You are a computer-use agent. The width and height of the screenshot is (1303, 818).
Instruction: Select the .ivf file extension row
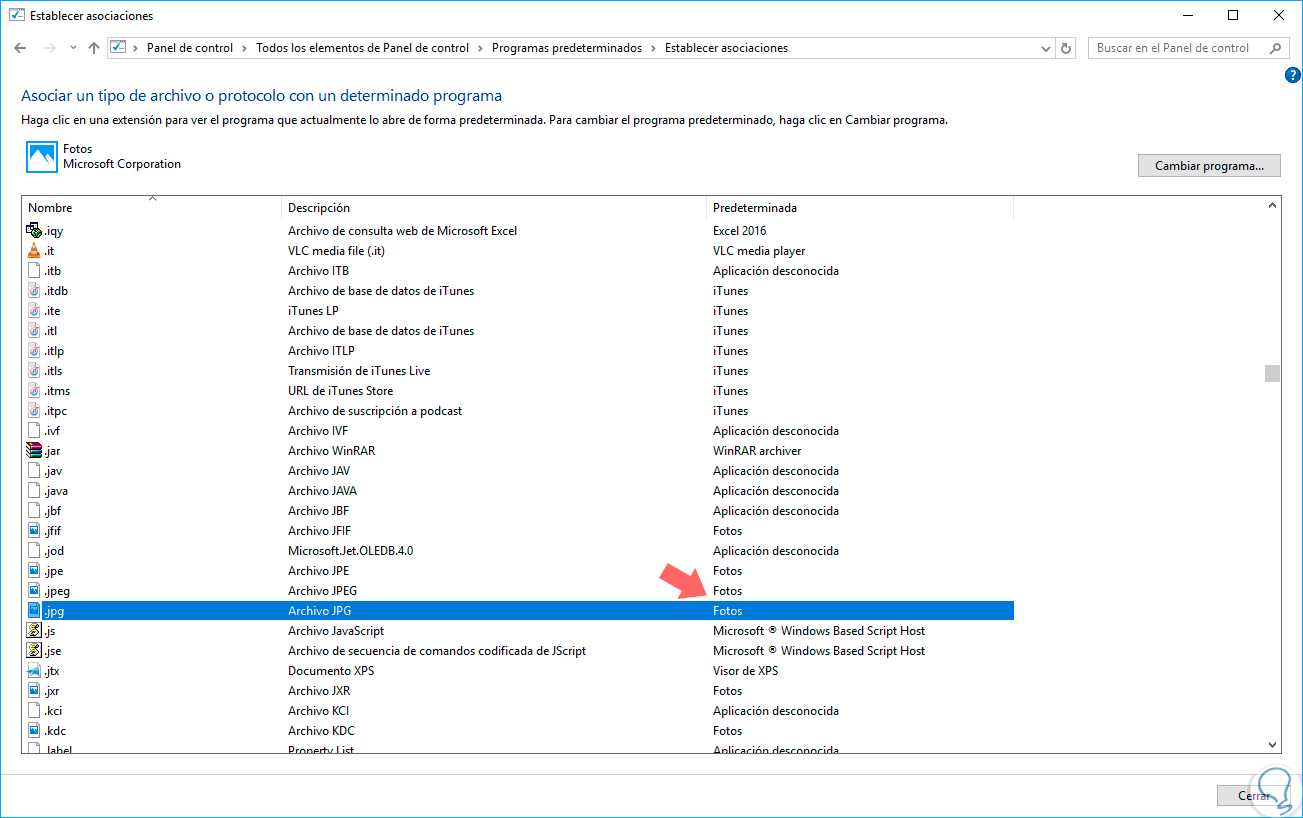click(518, 430)
